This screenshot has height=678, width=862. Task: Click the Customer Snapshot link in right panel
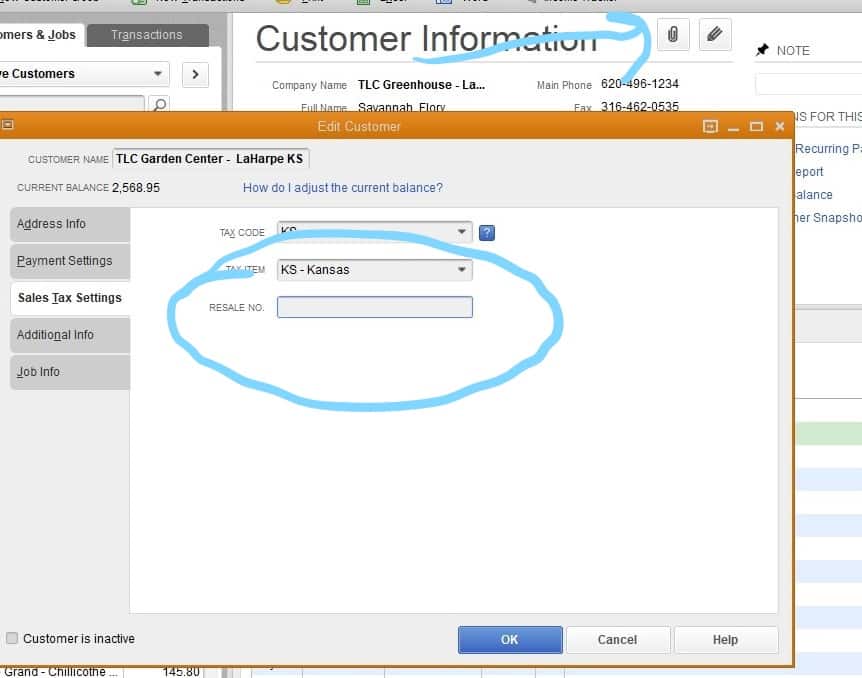828,218
